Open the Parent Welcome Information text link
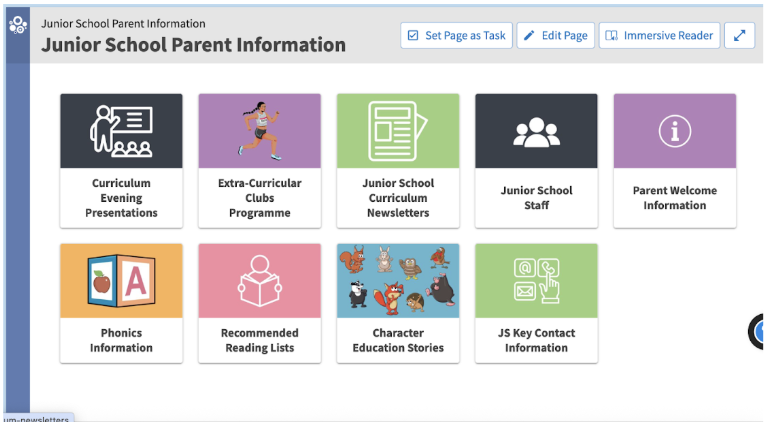 (x=675, y=198)
